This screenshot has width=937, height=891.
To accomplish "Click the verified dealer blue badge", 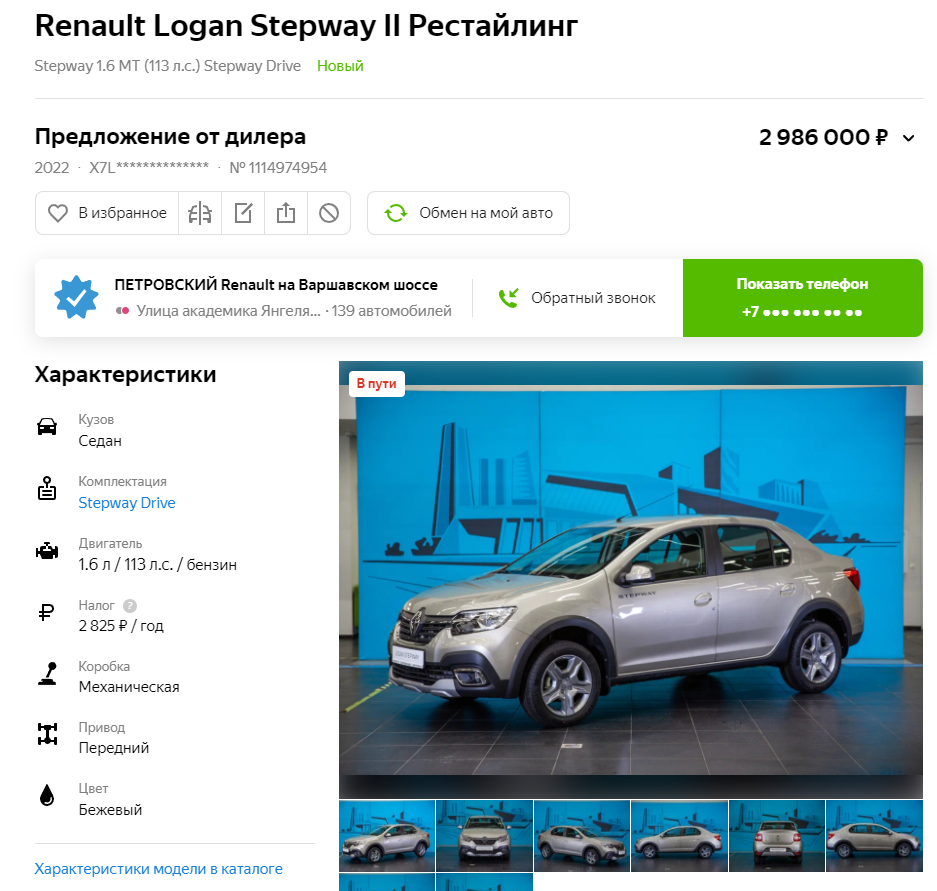I will click(x=76, y=297).
